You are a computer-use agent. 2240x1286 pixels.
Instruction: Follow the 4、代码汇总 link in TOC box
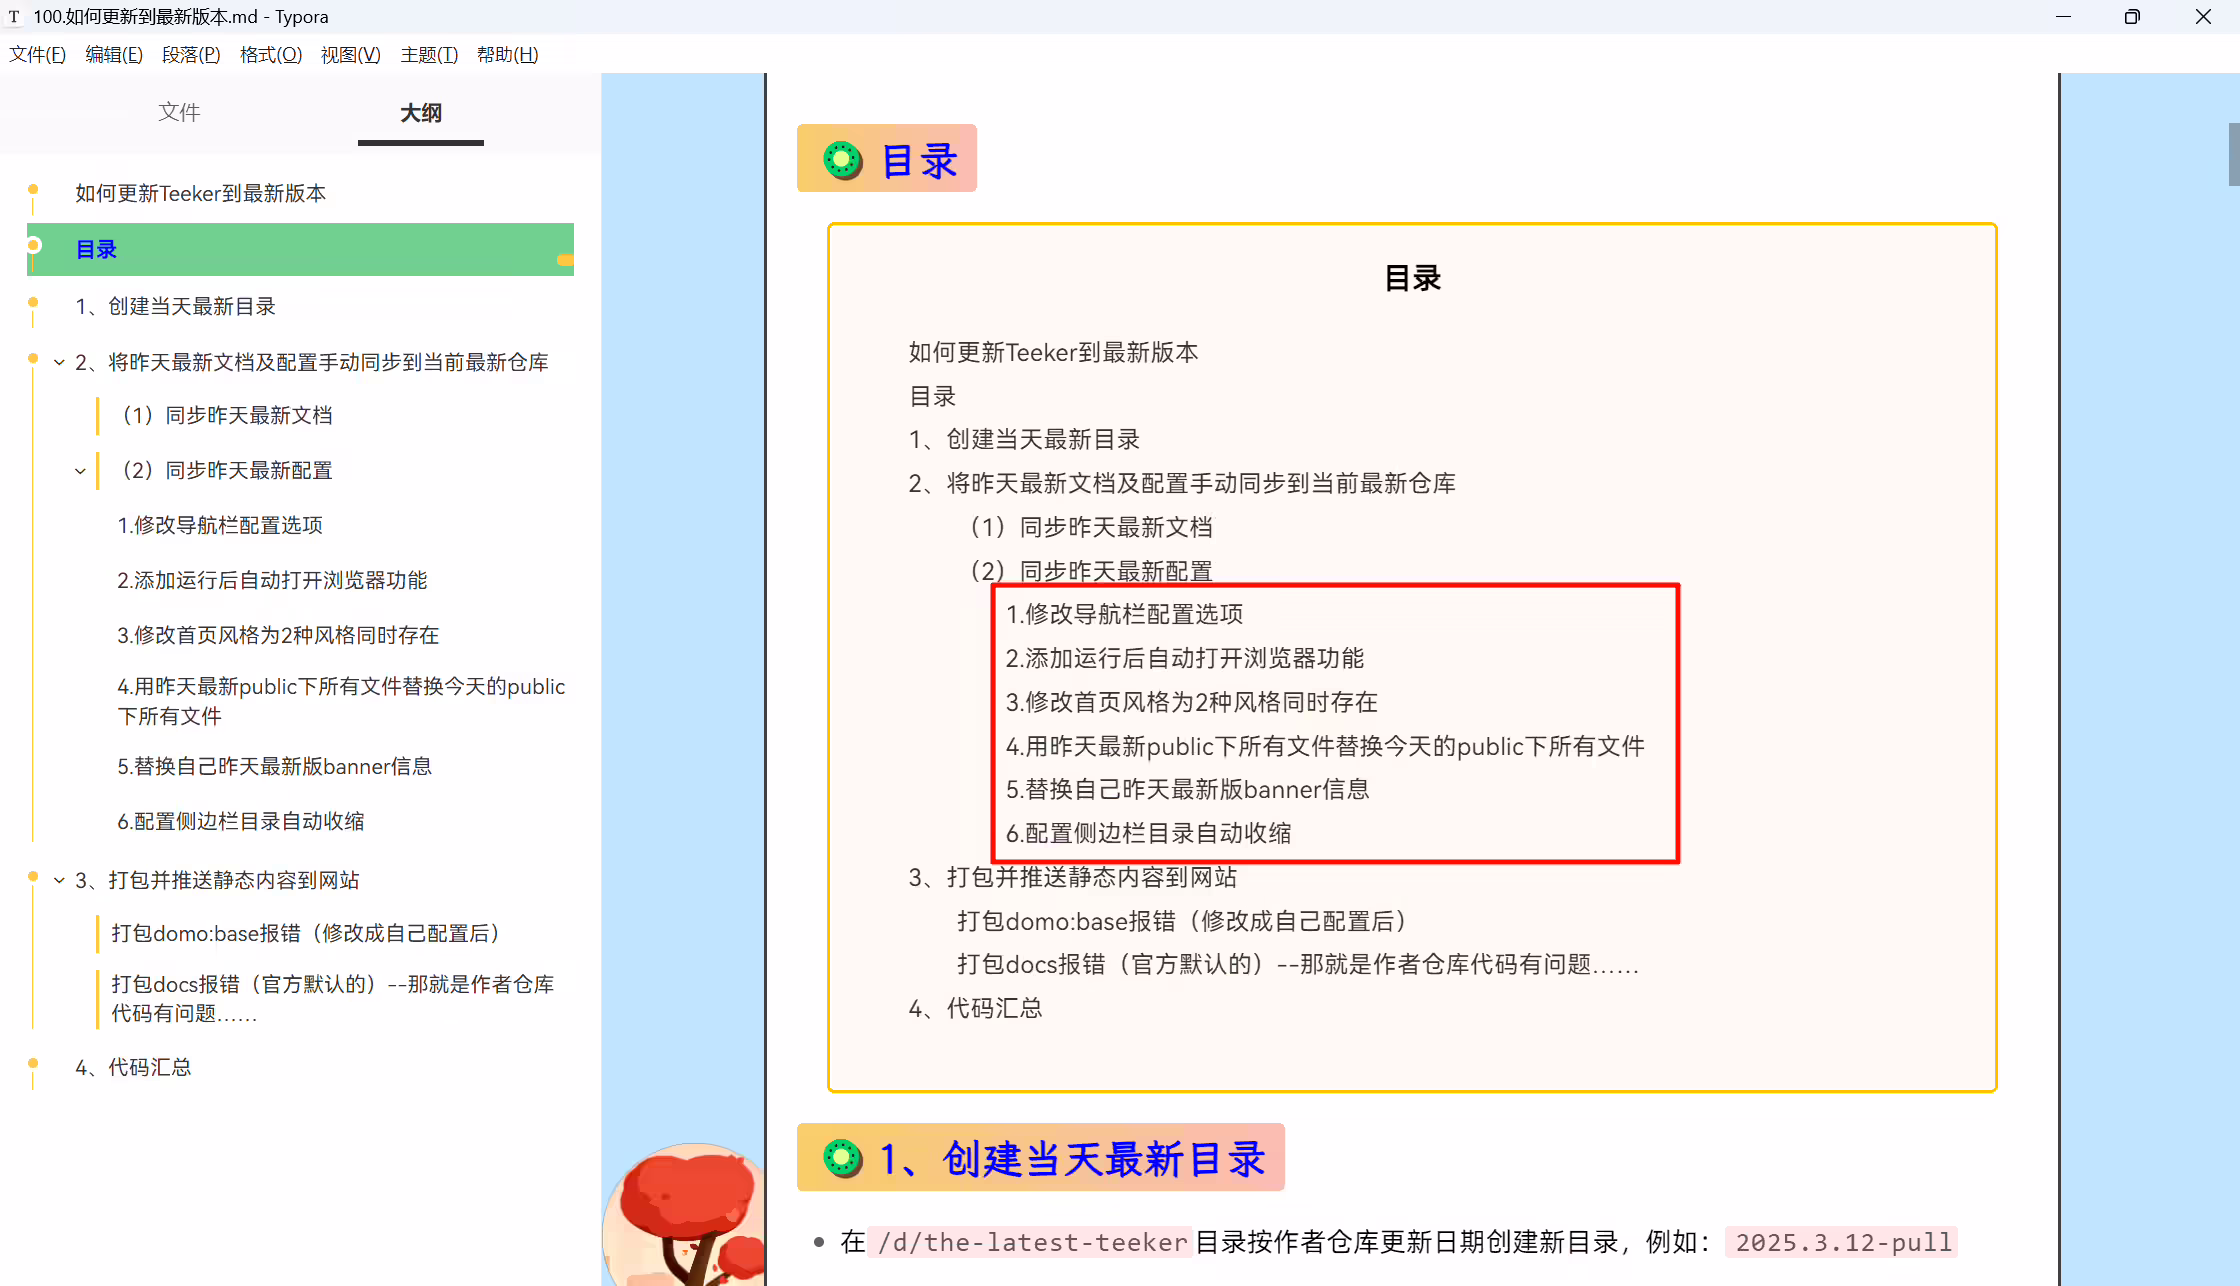pyautogui.click(x=975, y=1008)
